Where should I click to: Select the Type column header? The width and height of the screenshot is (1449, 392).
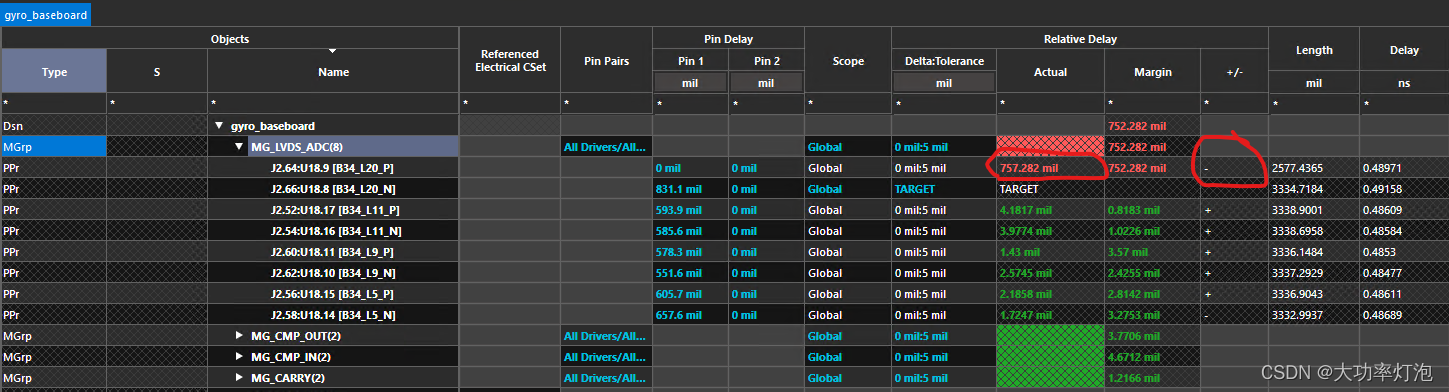[54, 72]
